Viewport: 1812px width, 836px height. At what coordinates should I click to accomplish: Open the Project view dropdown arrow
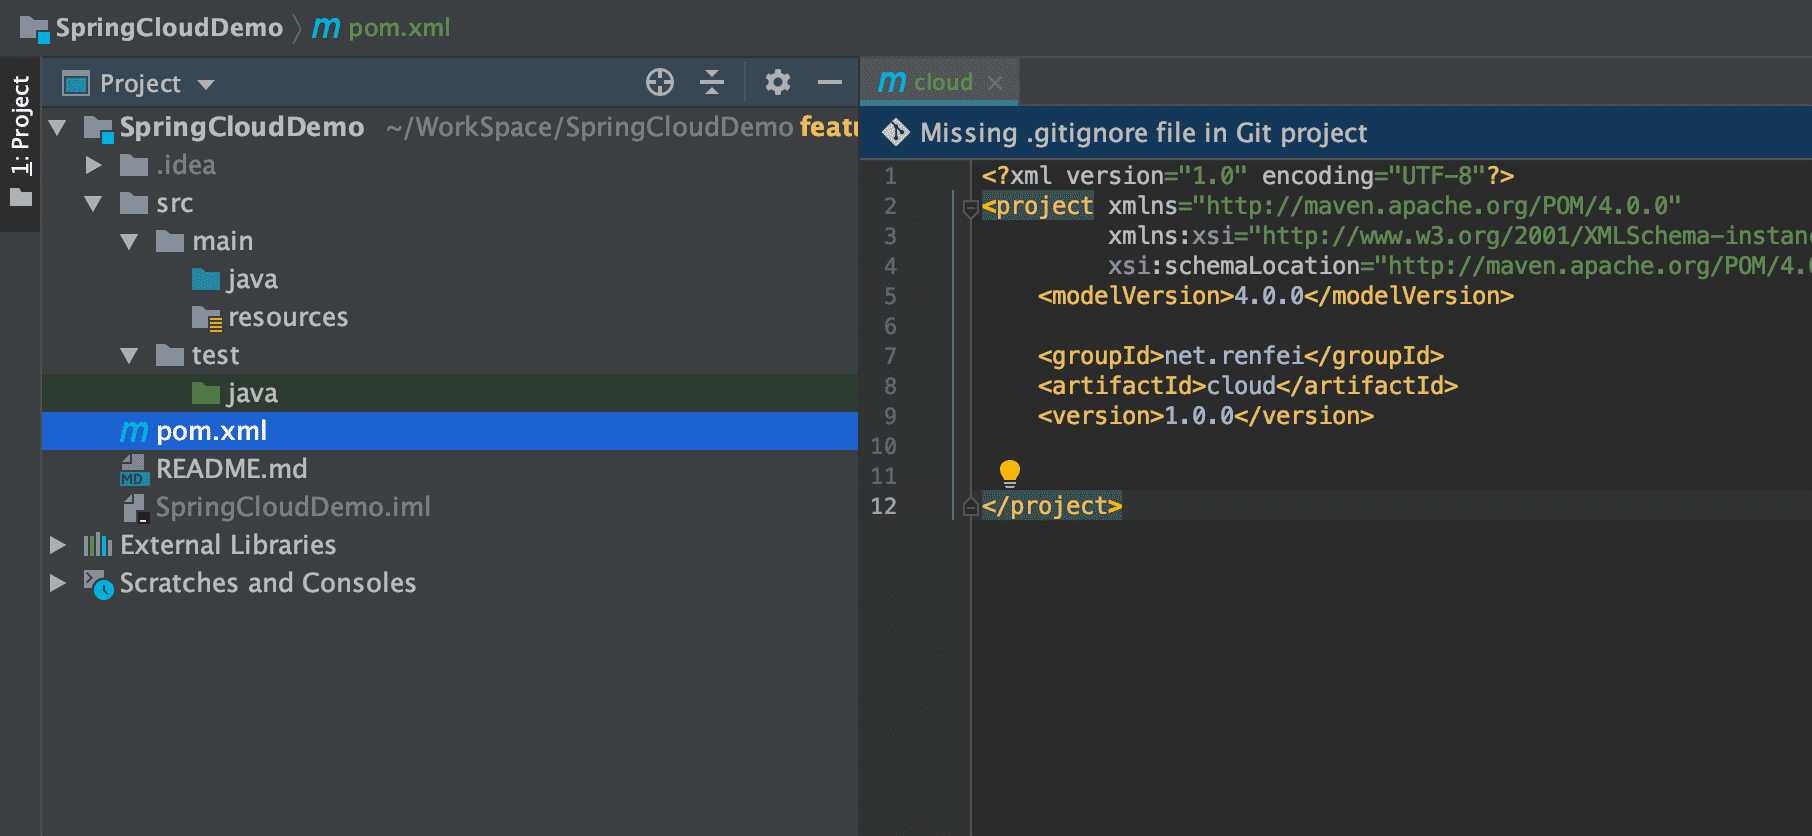coord(206,84)
